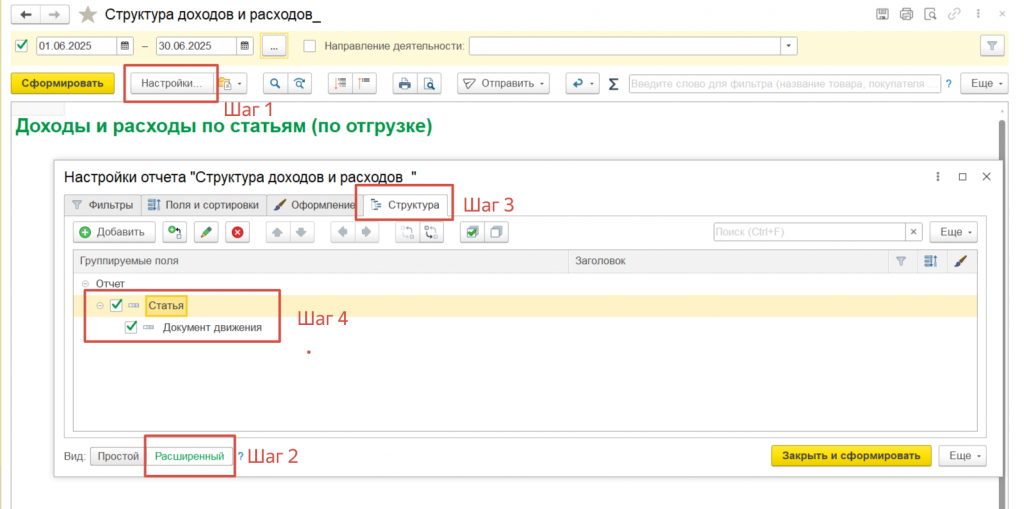
Task: Collapse the Отчет tree root node
Action: pos(85,284)
